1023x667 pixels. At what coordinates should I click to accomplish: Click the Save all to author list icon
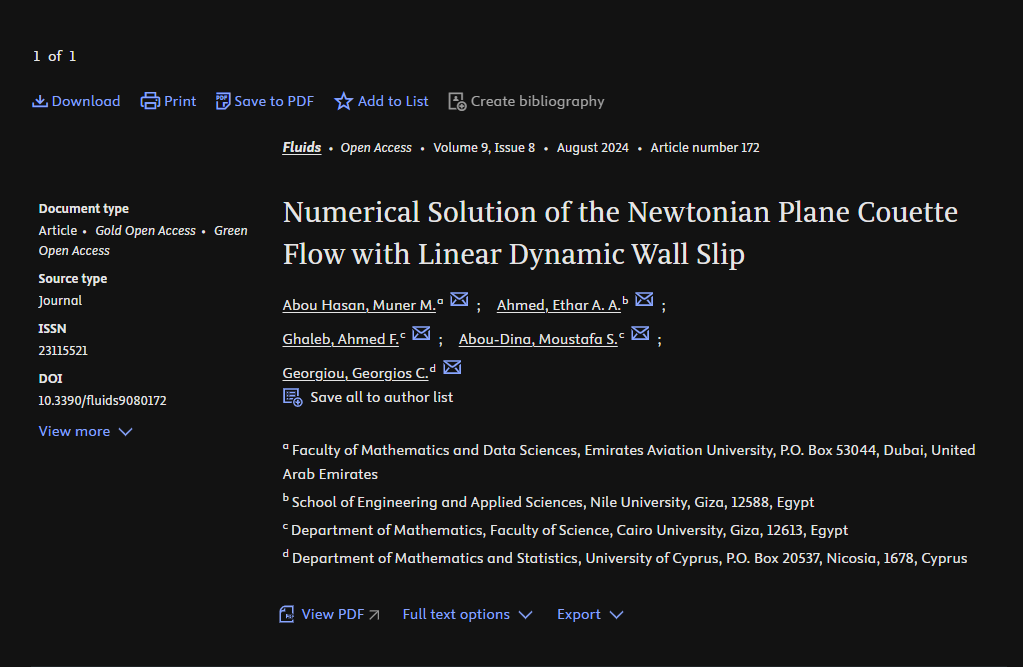[x=292, y=397]
